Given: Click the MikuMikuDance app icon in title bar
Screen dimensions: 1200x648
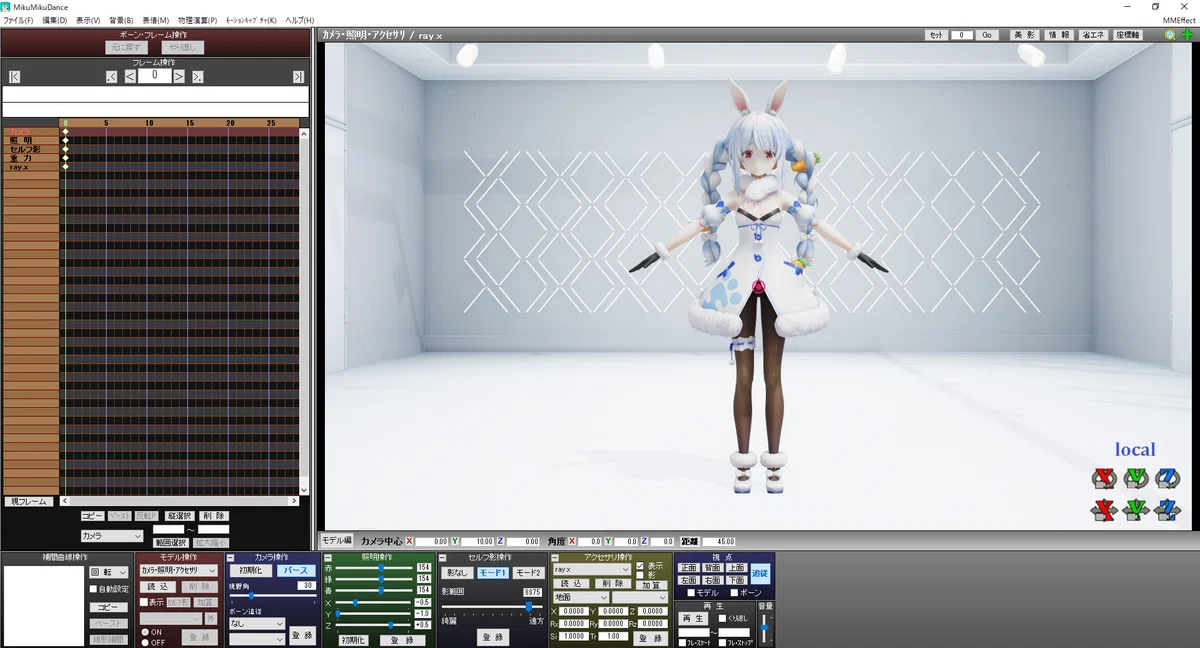Looking at the screenshot, I should 7,7.
